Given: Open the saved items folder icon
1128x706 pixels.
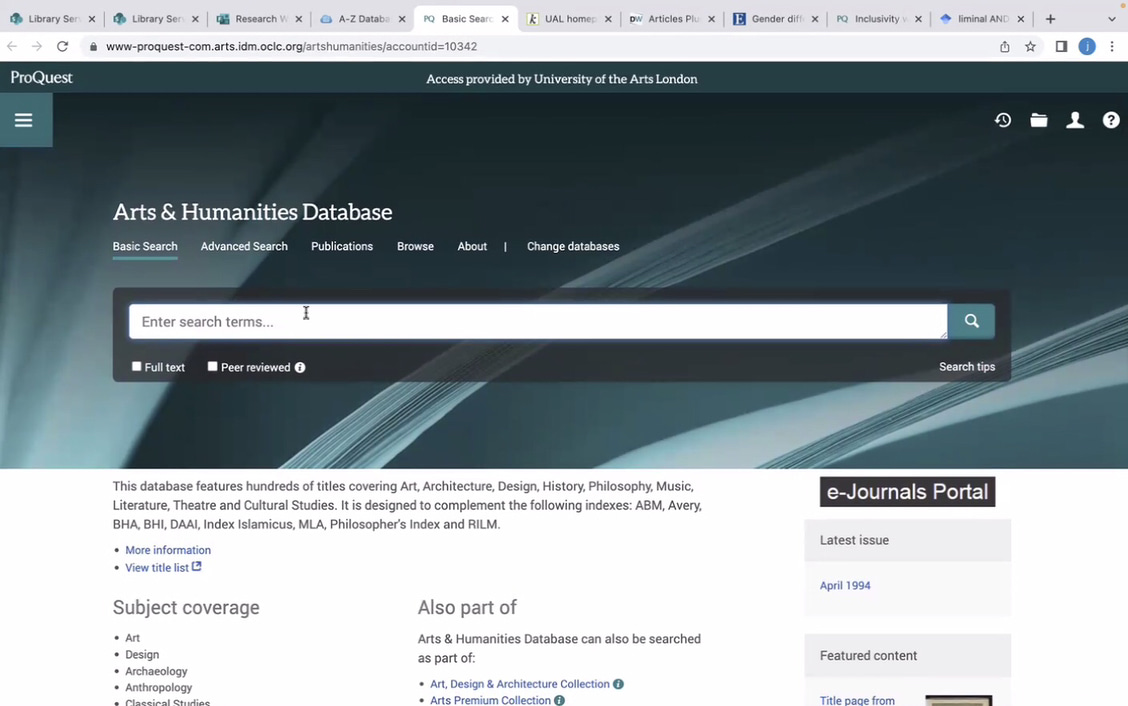Looking at the screenshot, I should [1039, 120].
